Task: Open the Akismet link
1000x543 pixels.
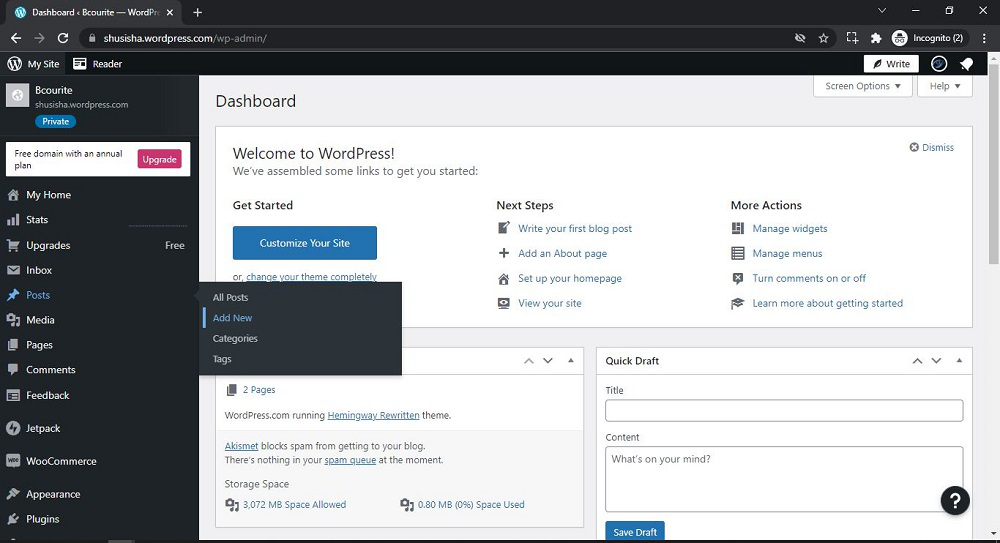Action: pyautogui.click(x=241, y=446)
